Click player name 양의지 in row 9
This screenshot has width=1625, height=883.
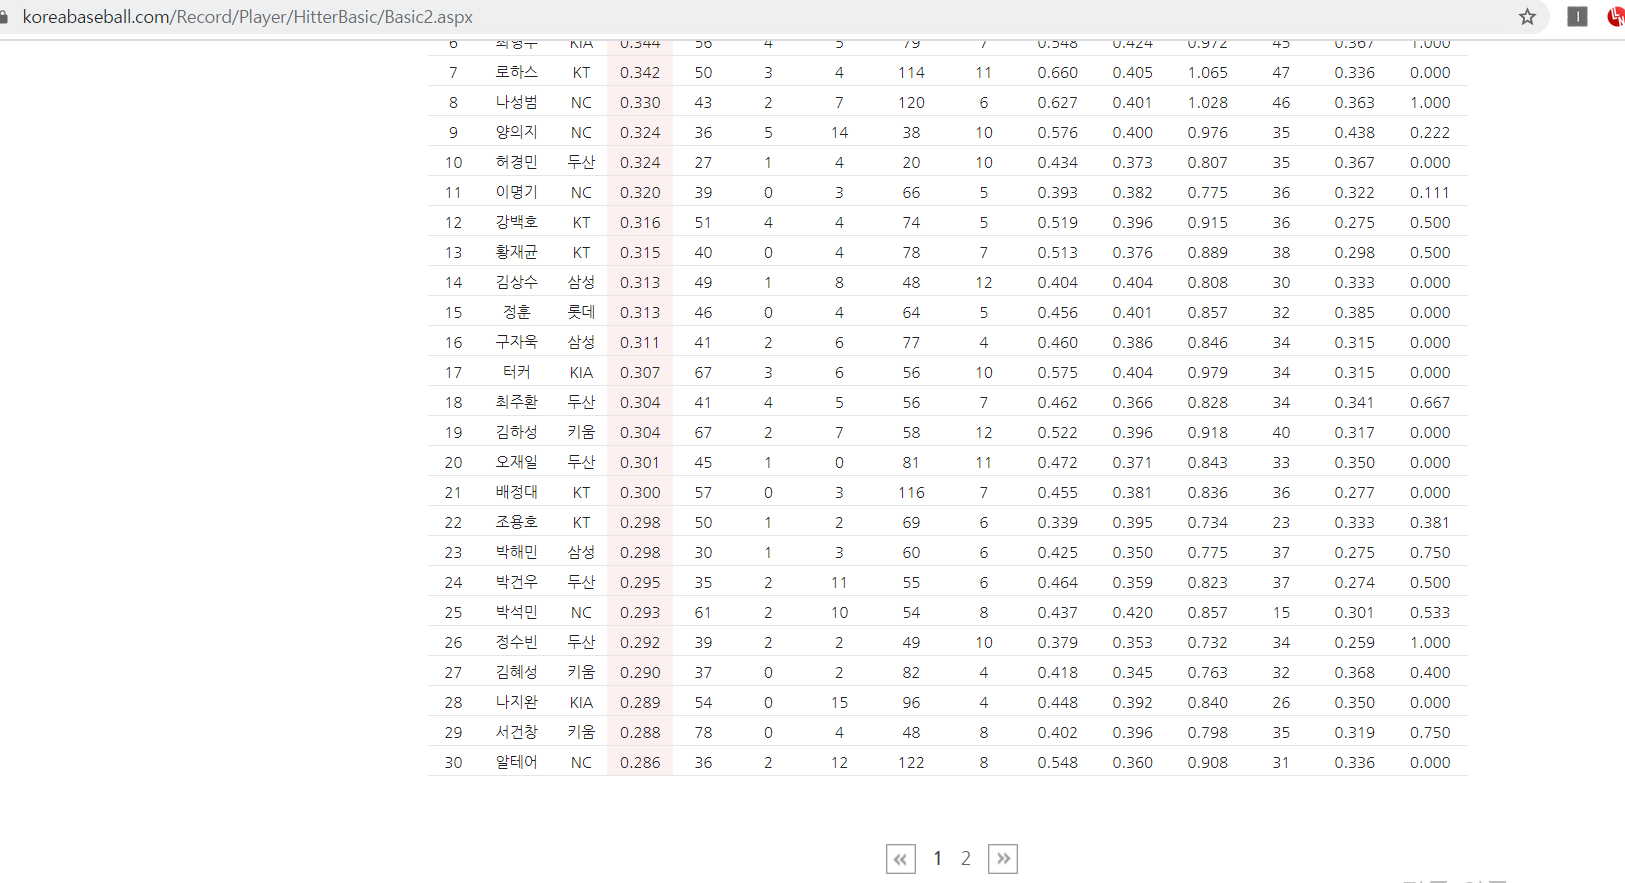[x=517, y=132]
